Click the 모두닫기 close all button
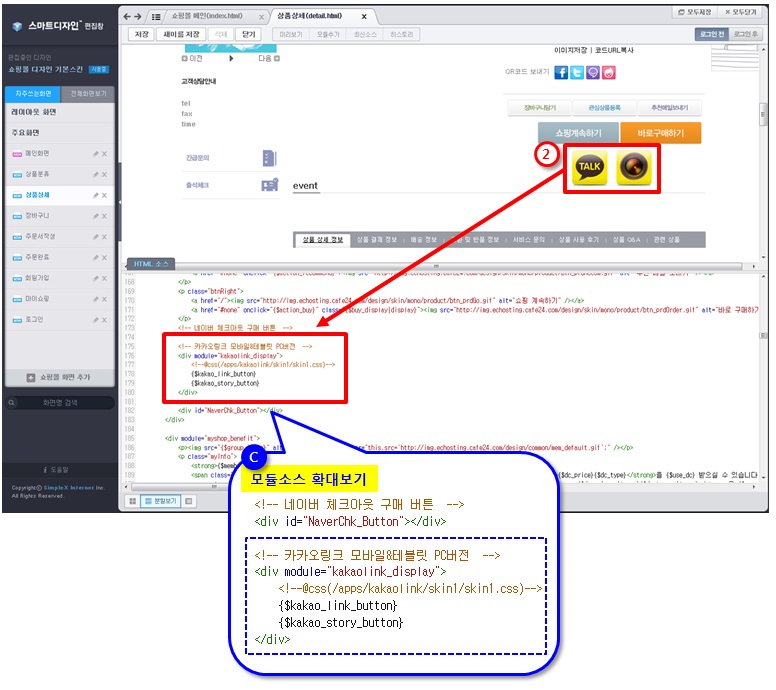Image resolution: width=776 pixels, height=690 pixels. pyautogui.click(x=741, y=12)
